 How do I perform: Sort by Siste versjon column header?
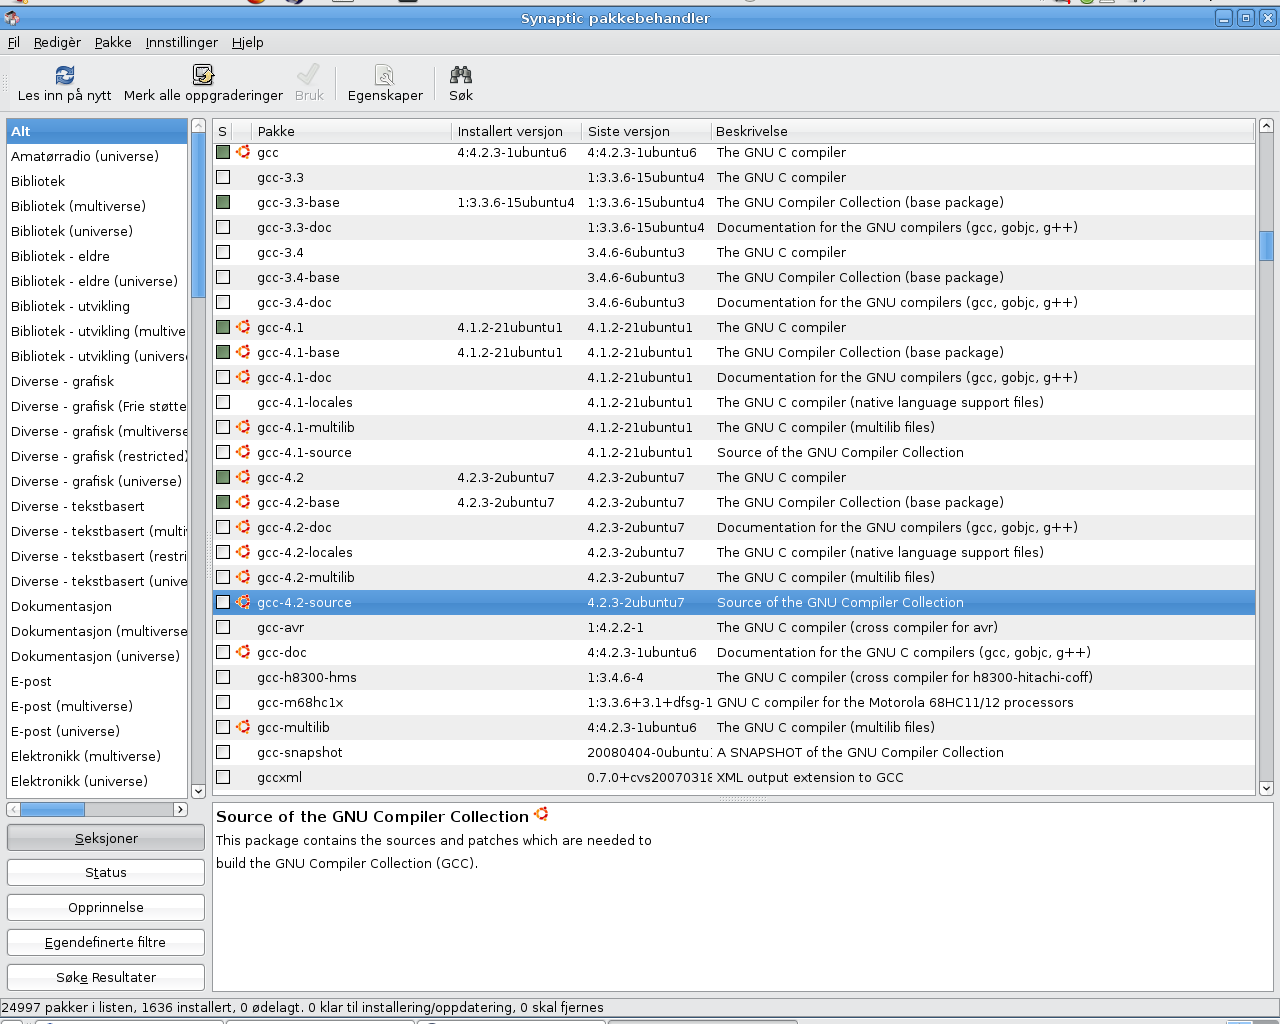tap(646, 131)
